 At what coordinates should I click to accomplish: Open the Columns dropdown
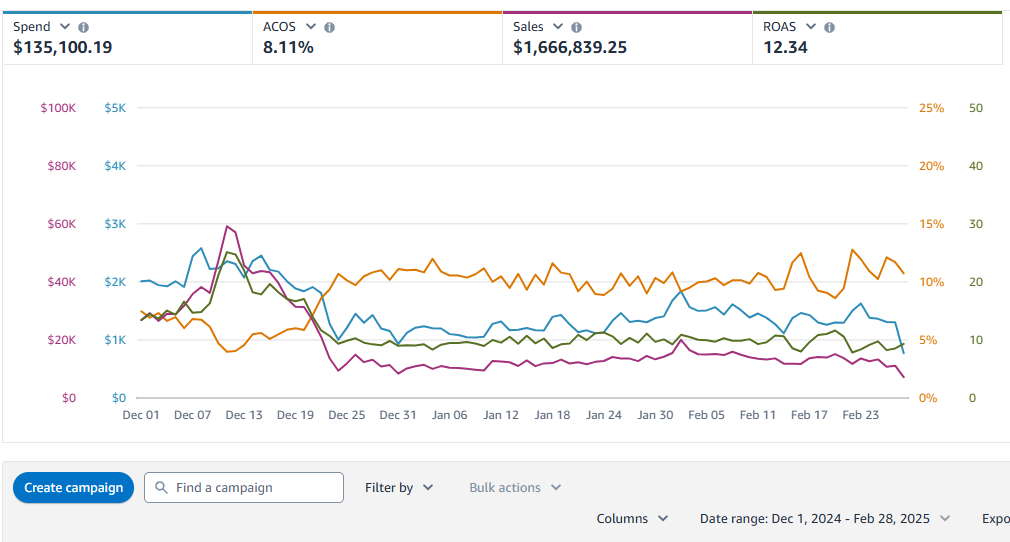pos(633,519)
